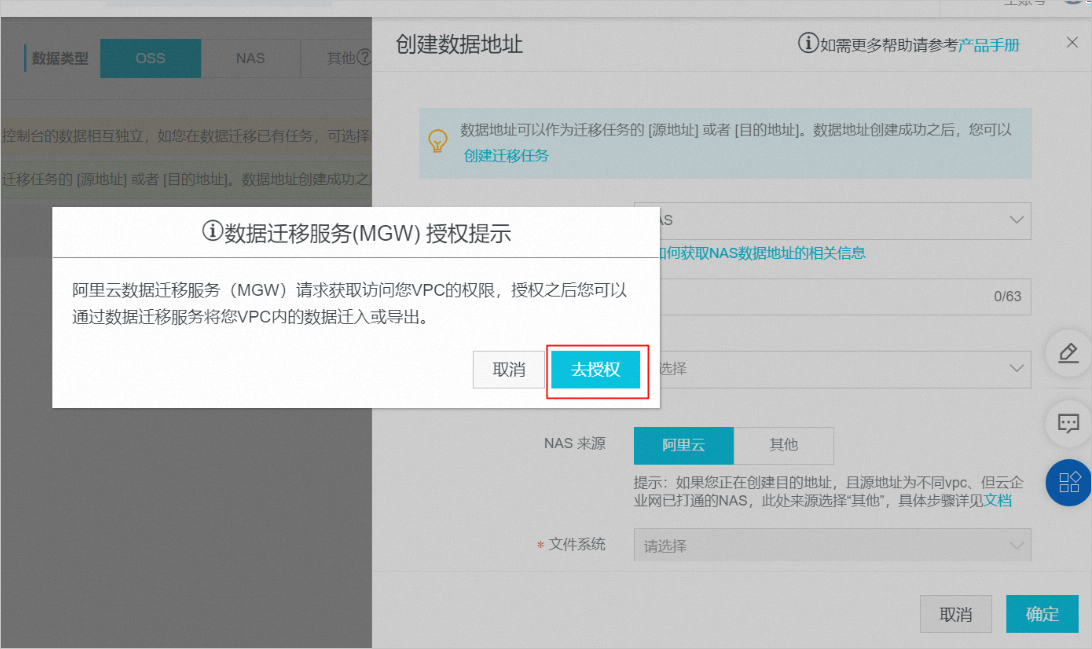This screenshot has width=1092, height=649.
Task: Select 阿里云 as NAS 来源
Action: point(683,445)
